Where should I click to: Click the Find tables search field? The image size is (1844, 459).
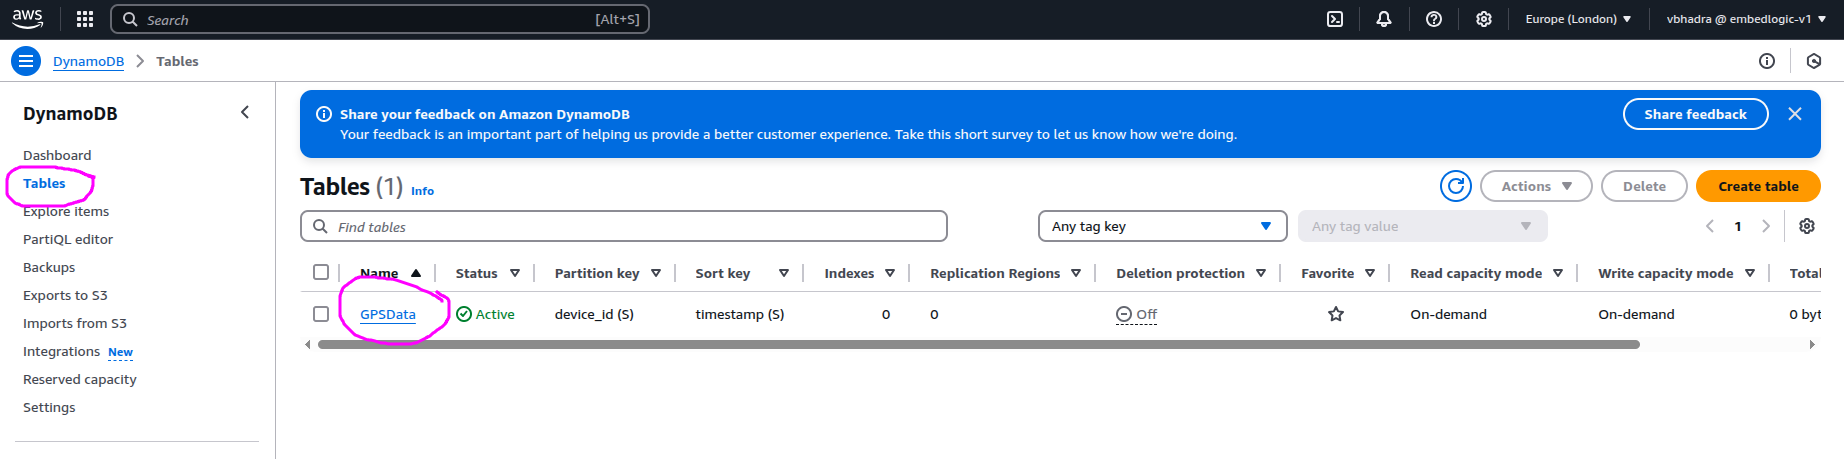click(x=630, y=227)
